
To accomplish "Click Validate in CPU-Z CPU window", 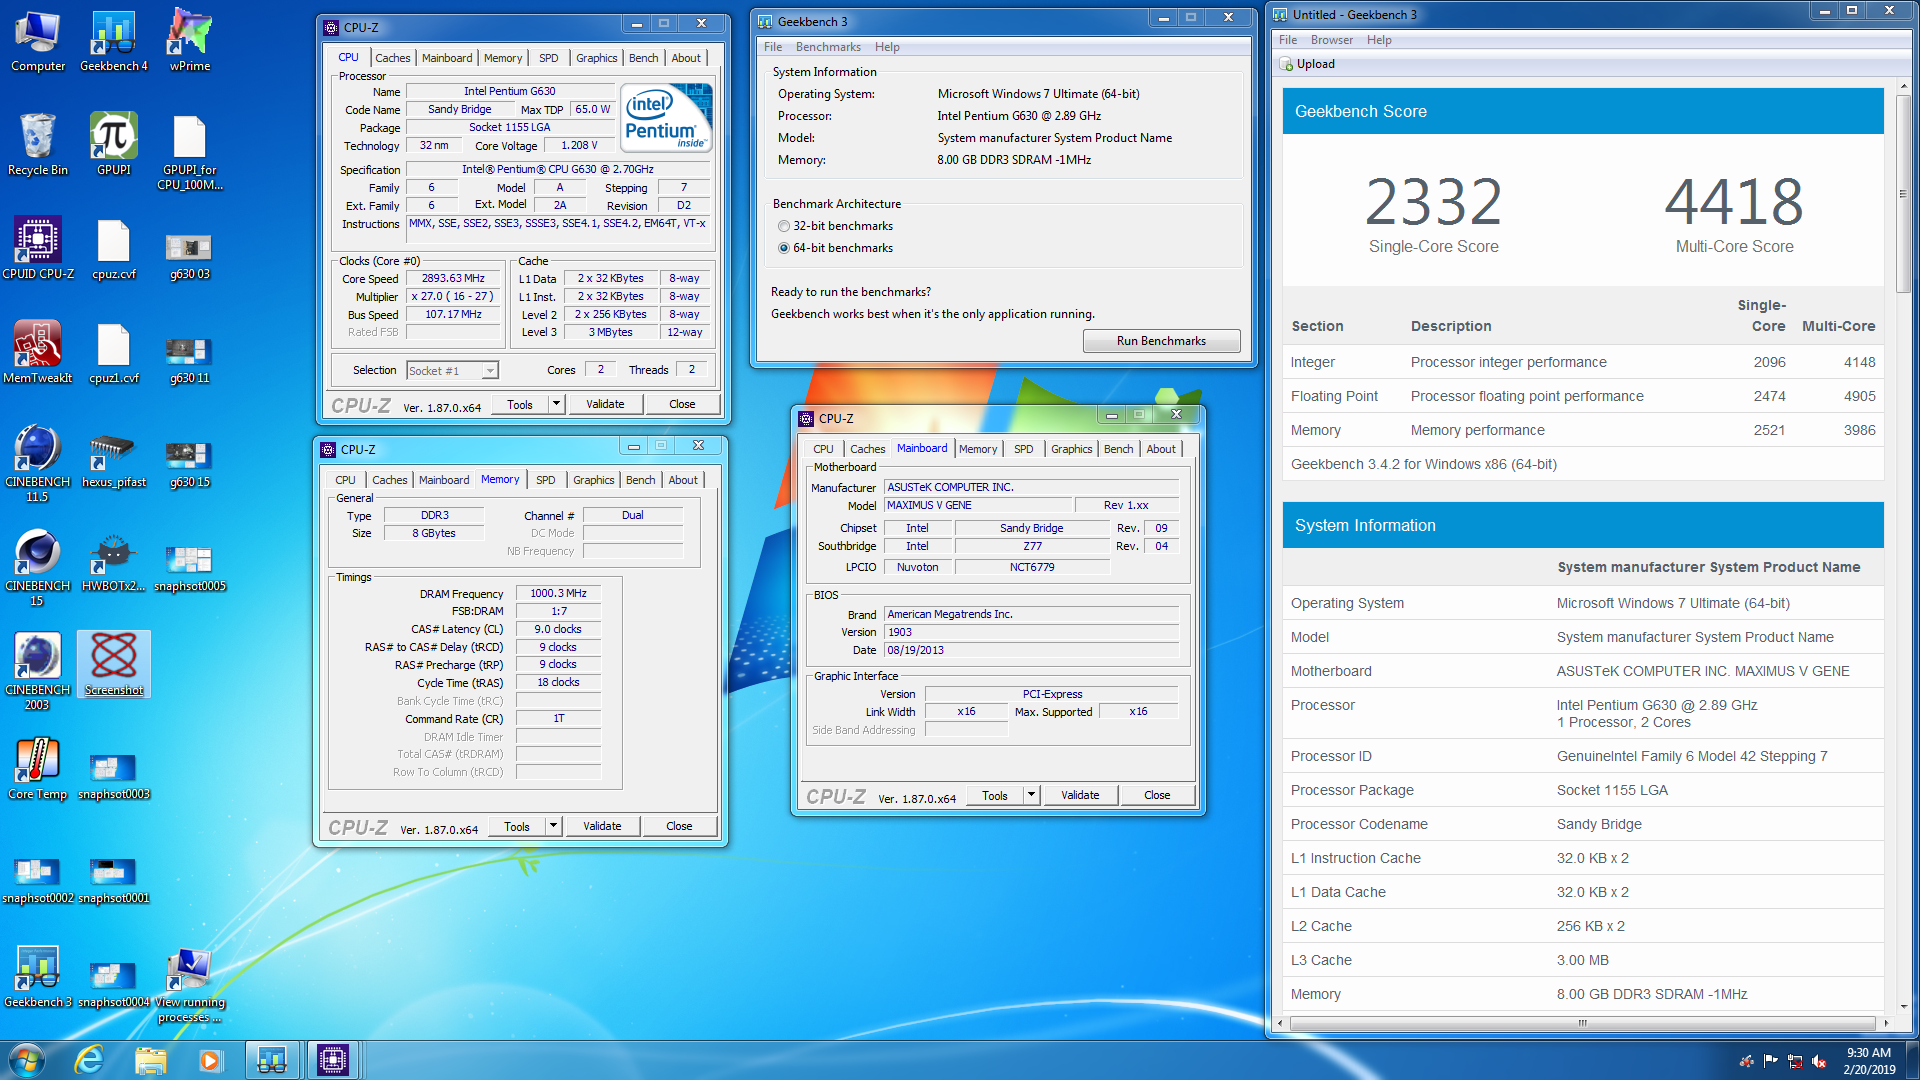I will [605, 404].
